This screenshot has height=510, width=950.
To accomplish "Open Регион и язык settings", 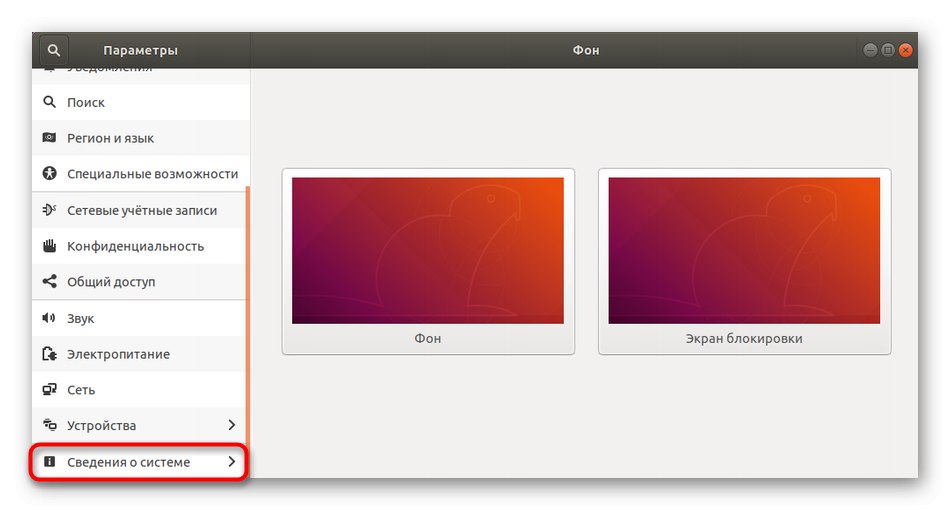I will (x=140, y=138).
